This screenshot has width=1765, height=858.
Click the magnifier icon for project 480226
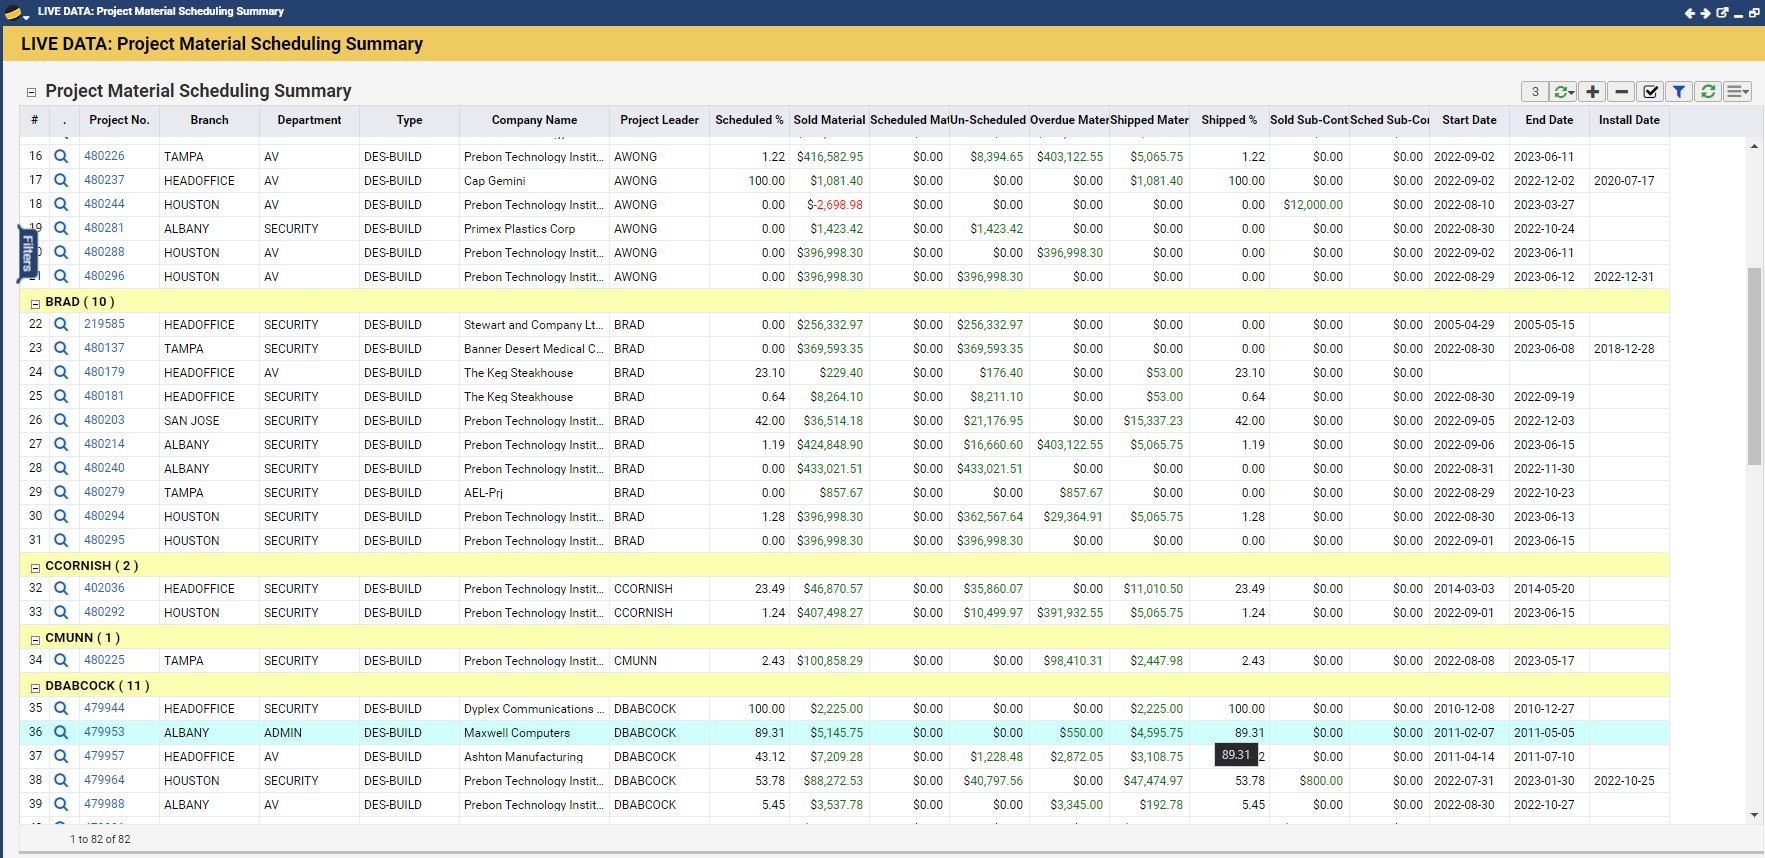61,156
